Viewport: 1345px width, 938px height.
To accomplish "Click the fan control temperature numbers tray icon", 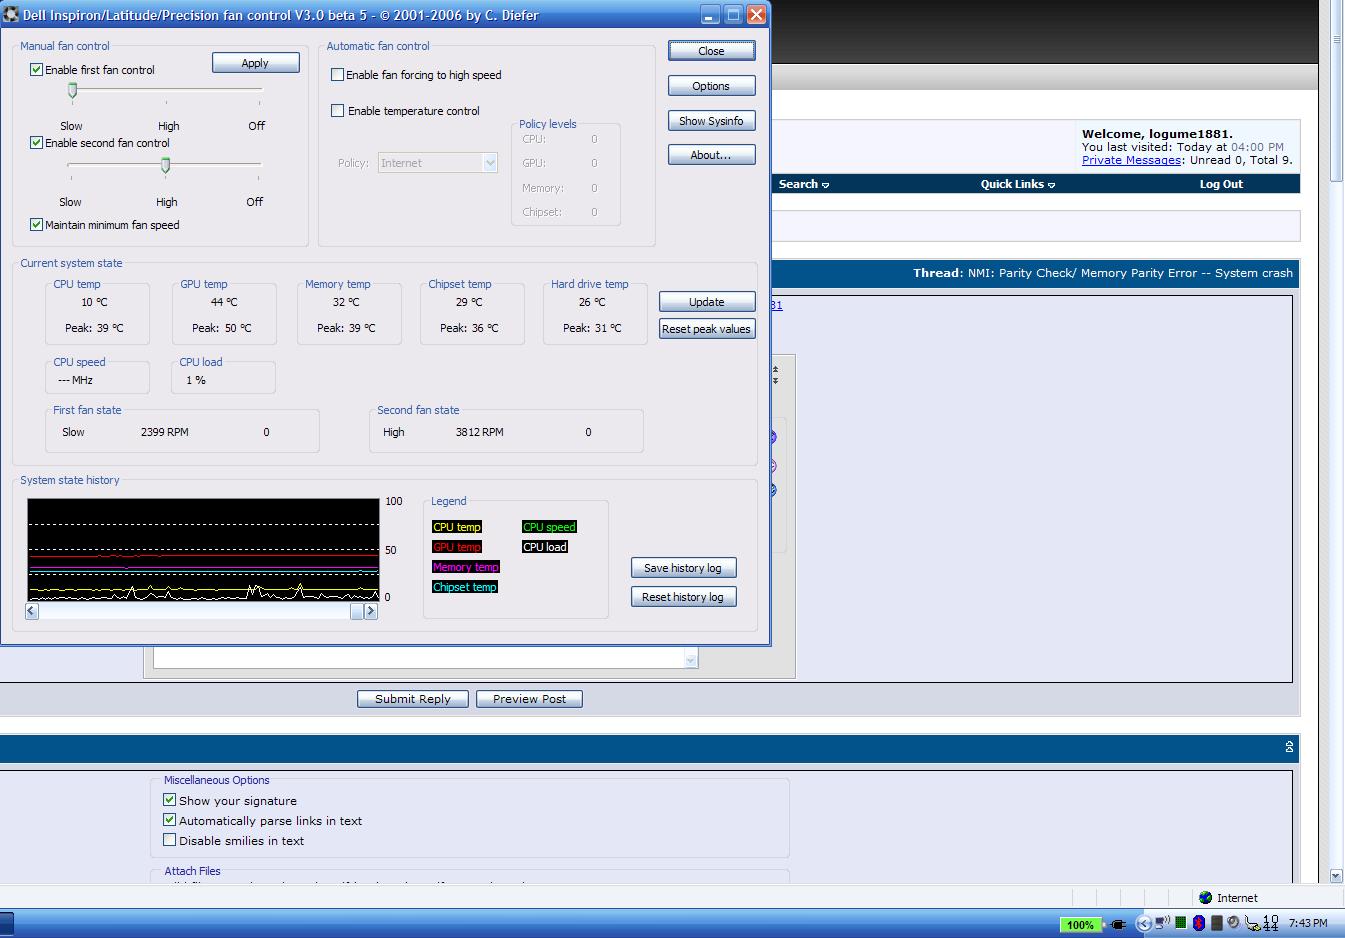I will point(1270,923).
